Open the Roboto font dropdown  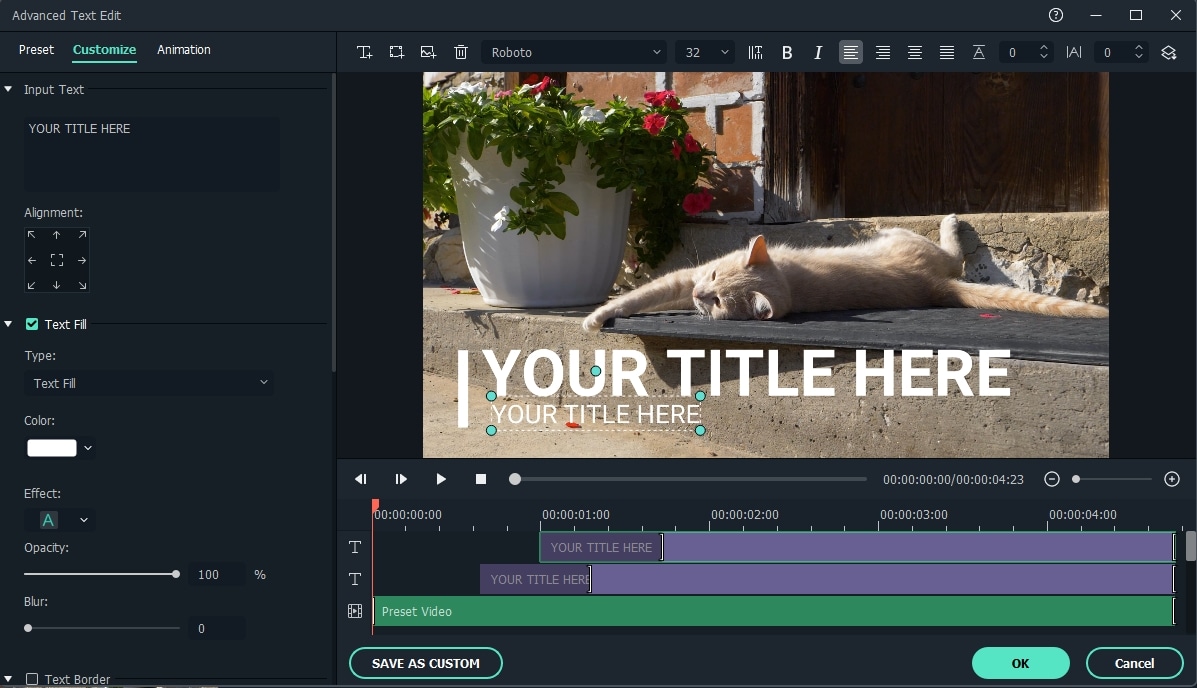point(574,53)
